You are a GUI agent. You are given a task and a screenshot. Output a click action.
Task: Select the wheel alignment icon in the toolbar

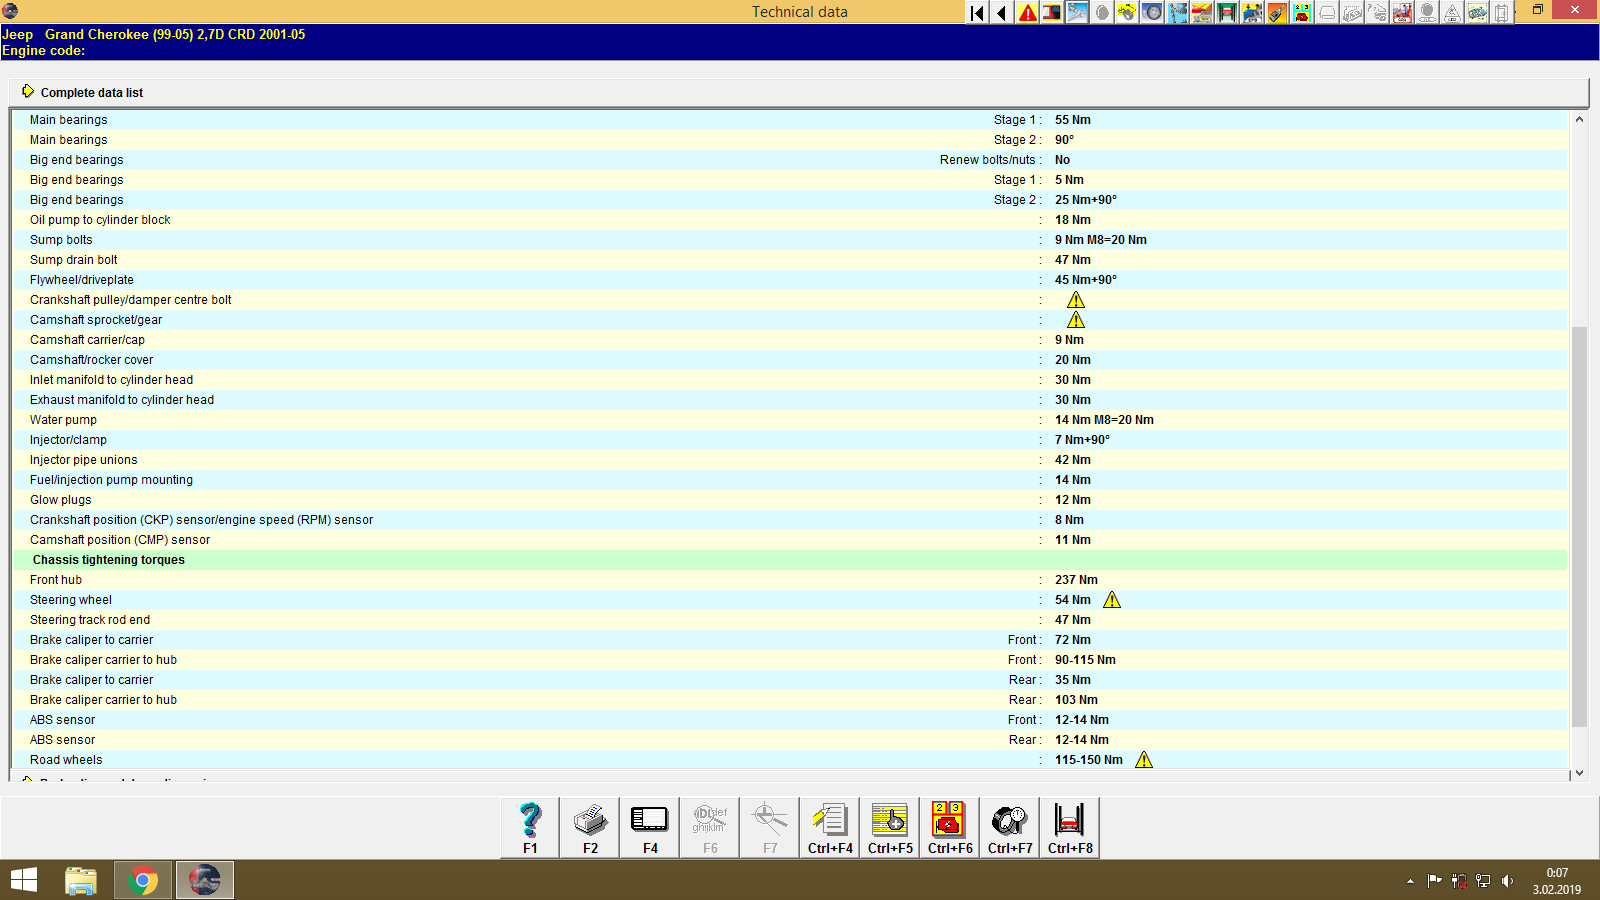pos(1152,13)
